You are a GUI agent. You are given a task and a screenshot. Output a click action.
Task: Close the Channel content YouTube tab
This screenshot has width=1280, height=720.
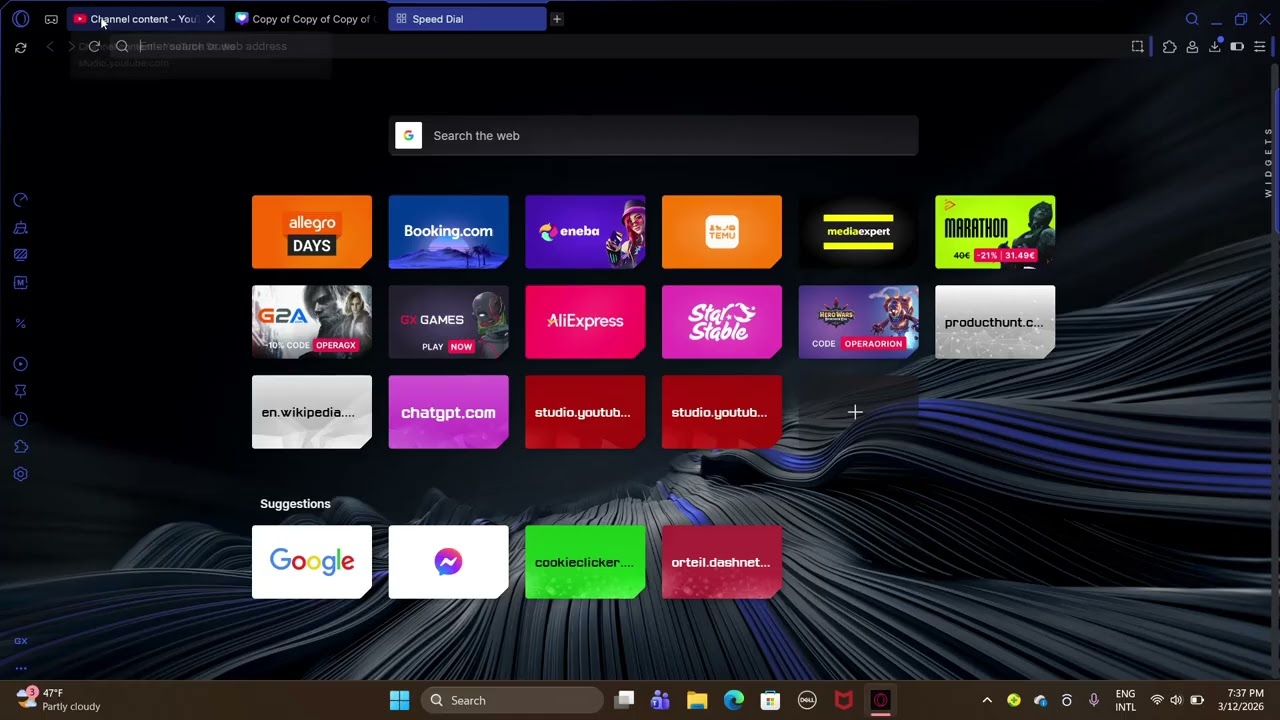click(x=211, y=19)
